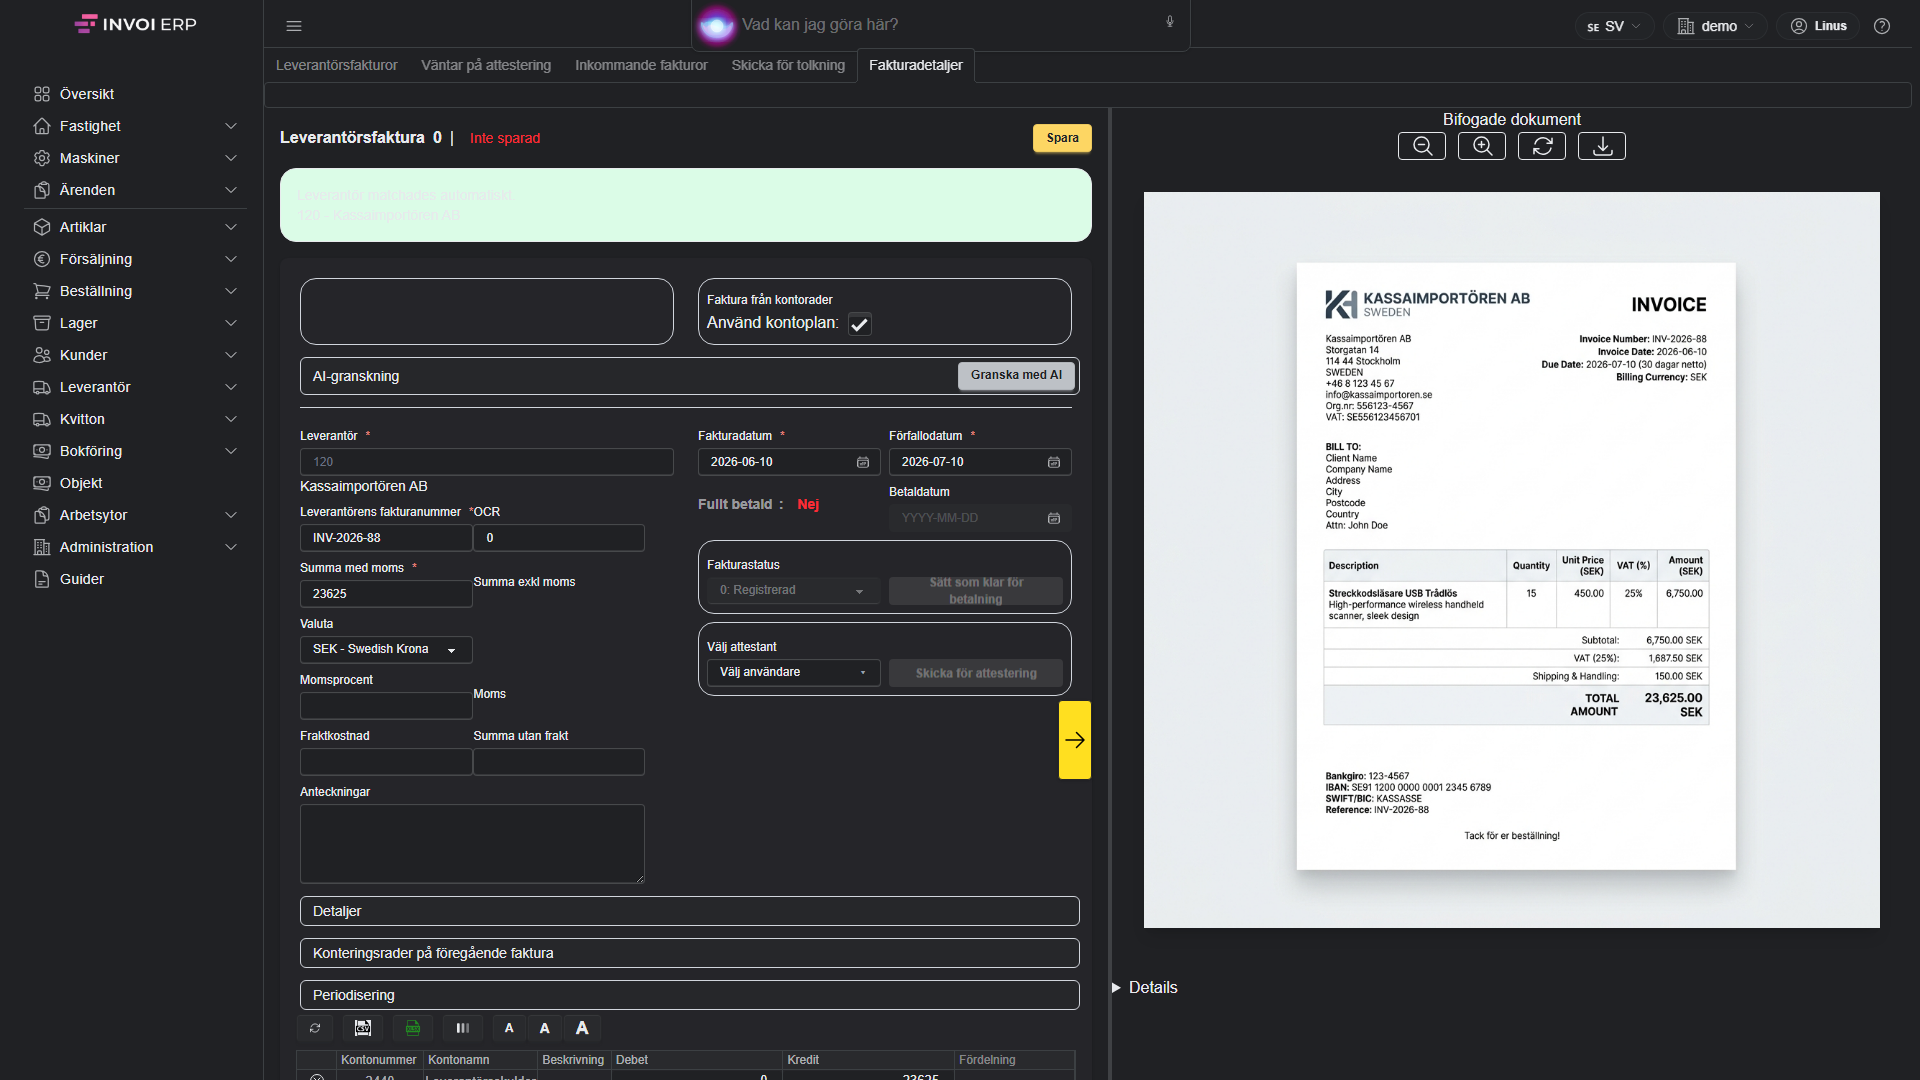Click the Anteckningar text area

(x=472, y=844)
